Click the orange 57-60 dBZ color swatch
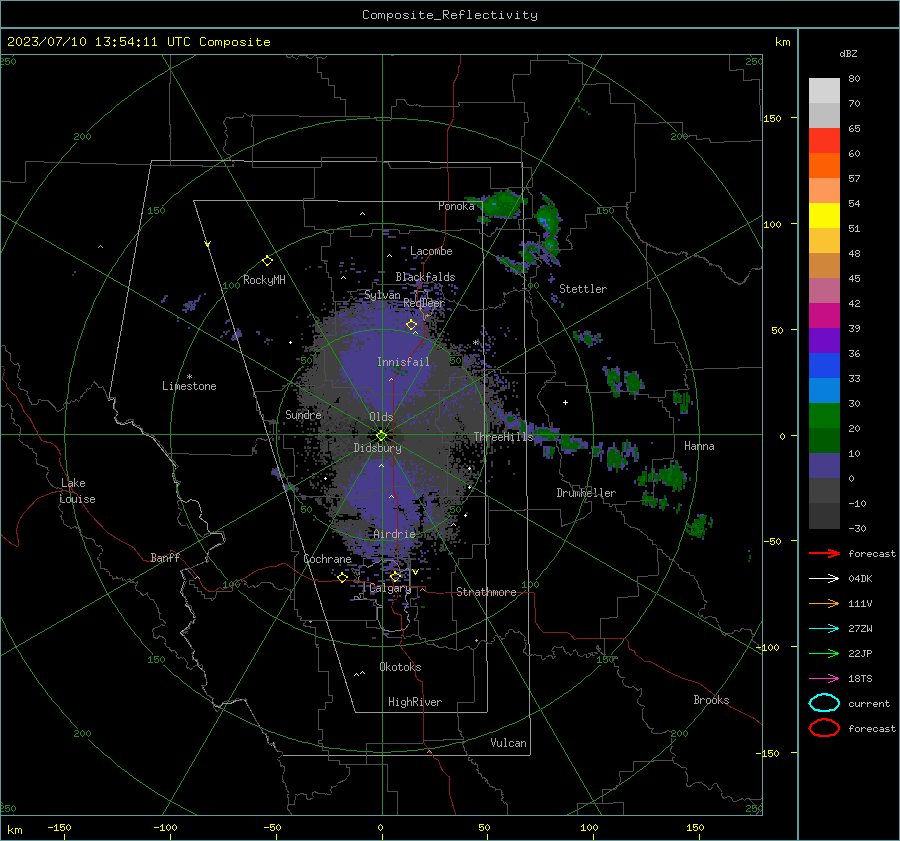Image resolution: width=900 pixels, height=841 pixels. click(824, 165)
